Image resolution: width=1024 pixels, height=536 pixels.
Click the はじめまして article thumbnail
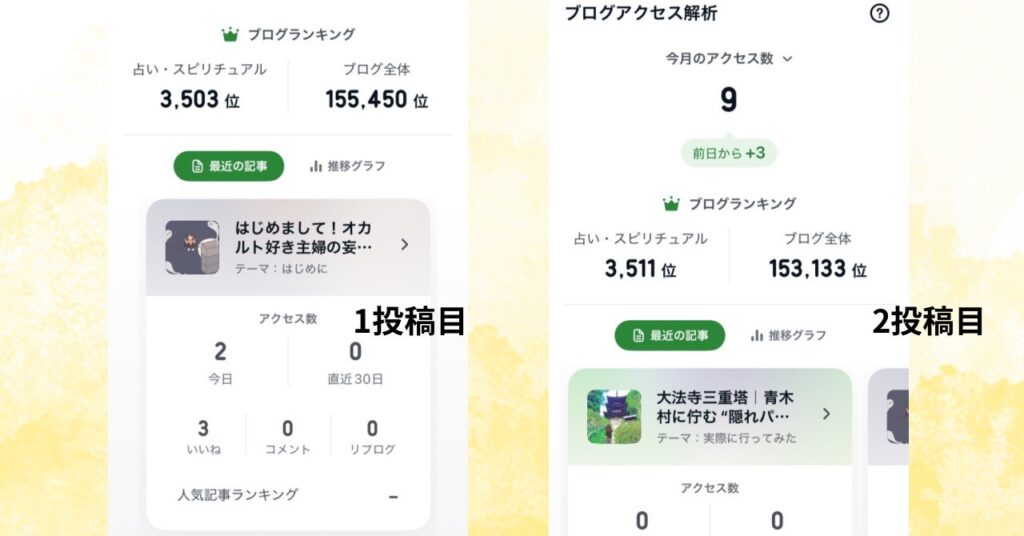point(192,247)
